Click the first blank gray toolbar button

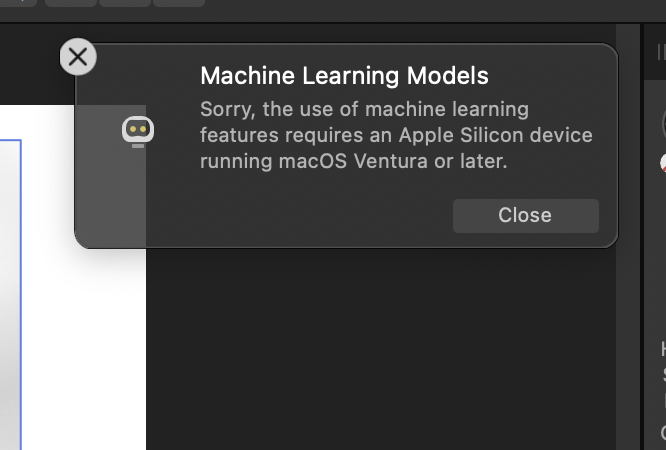[x=71, y=3]
